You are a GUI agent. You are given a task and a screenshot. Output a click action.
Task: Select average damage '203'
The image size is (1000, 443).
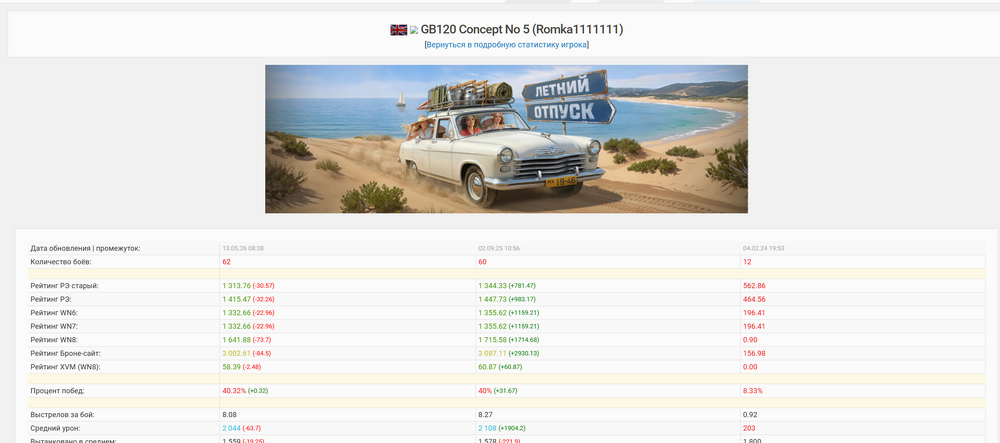749,428
